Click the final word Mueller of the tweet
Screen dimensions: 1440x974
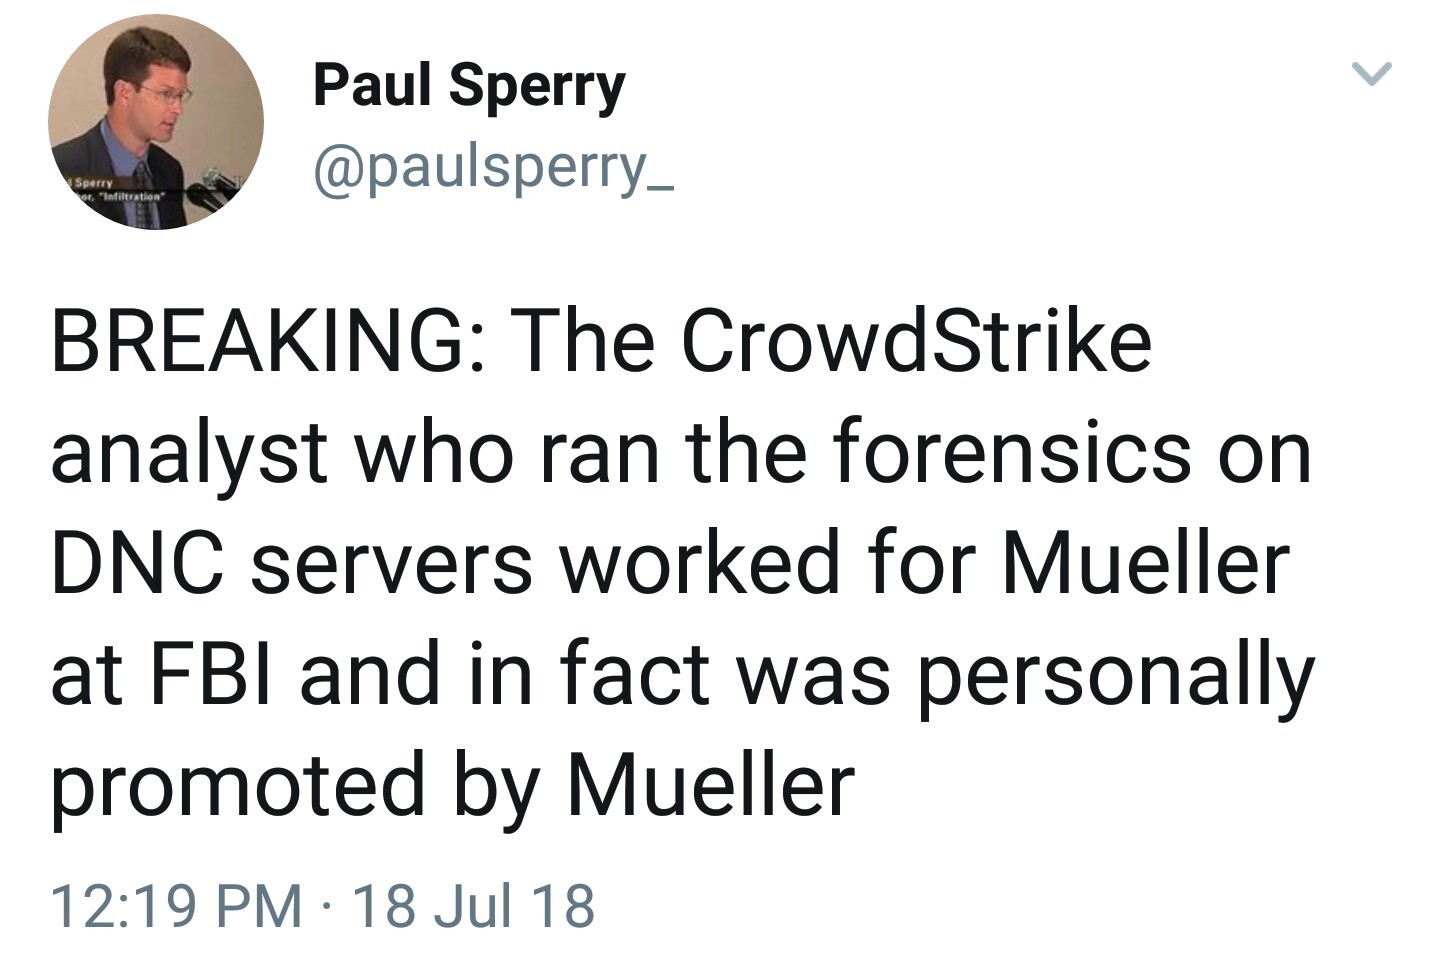711,785
